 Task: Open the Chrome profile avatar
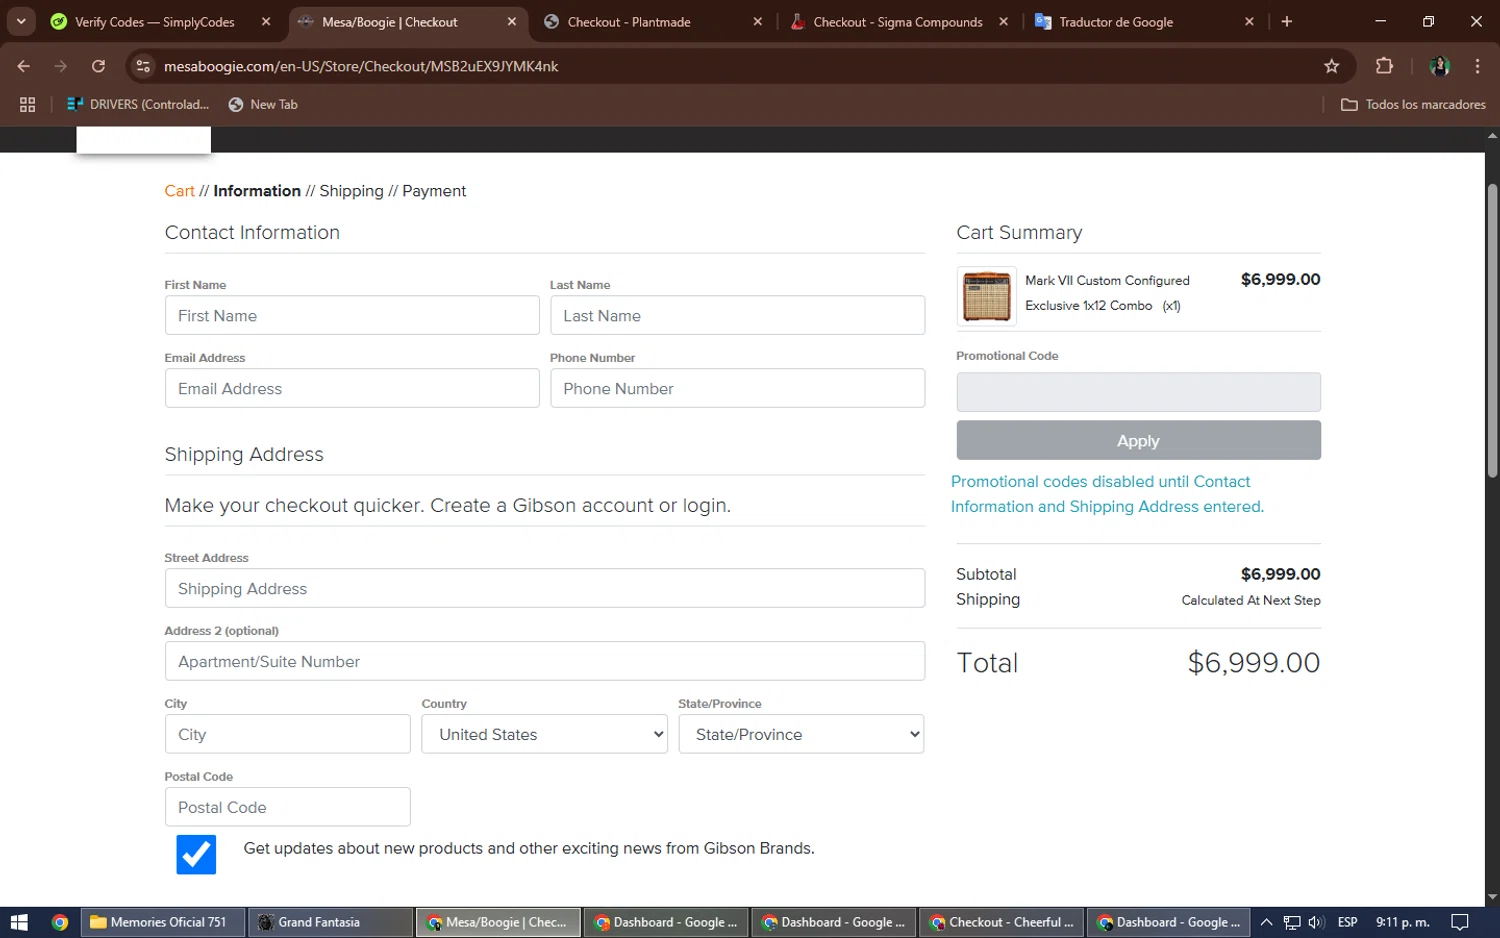[x=1439, y=66]
